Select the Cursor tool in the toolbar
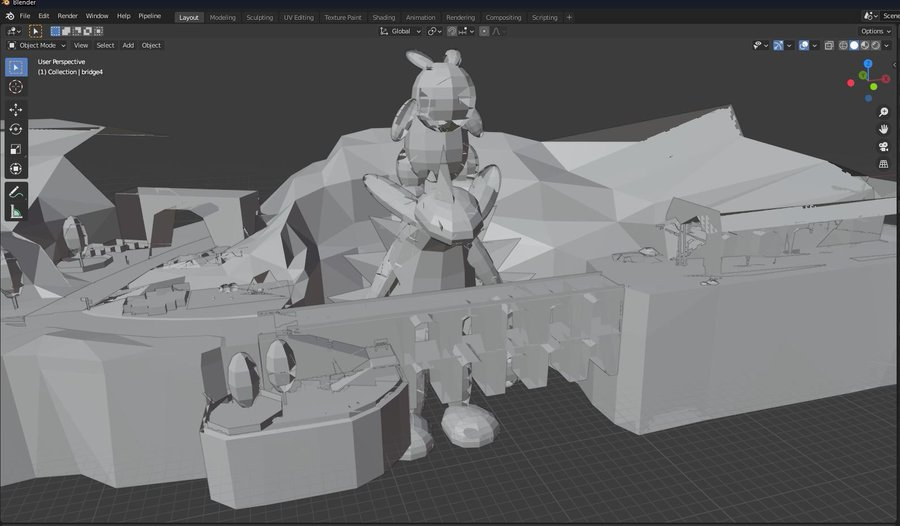900x526 pixels. coord(16,87)
